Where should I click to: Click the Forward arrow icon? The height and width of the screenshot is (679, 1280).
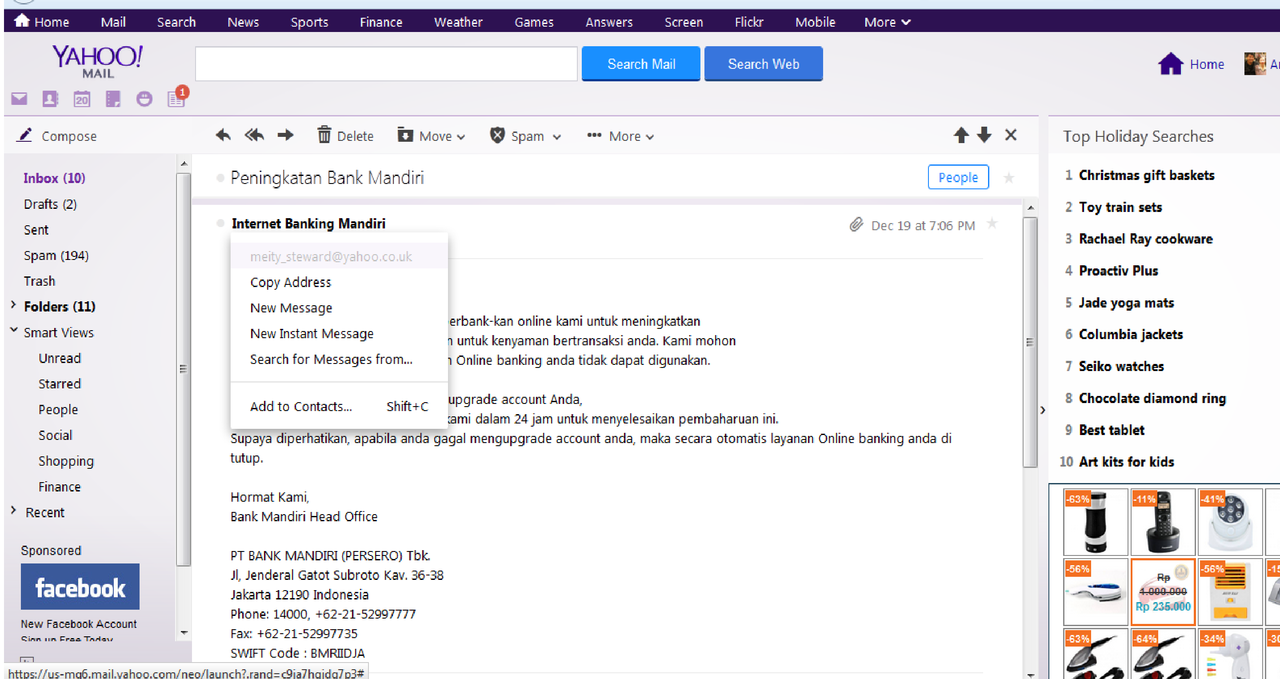coord(286,135)
